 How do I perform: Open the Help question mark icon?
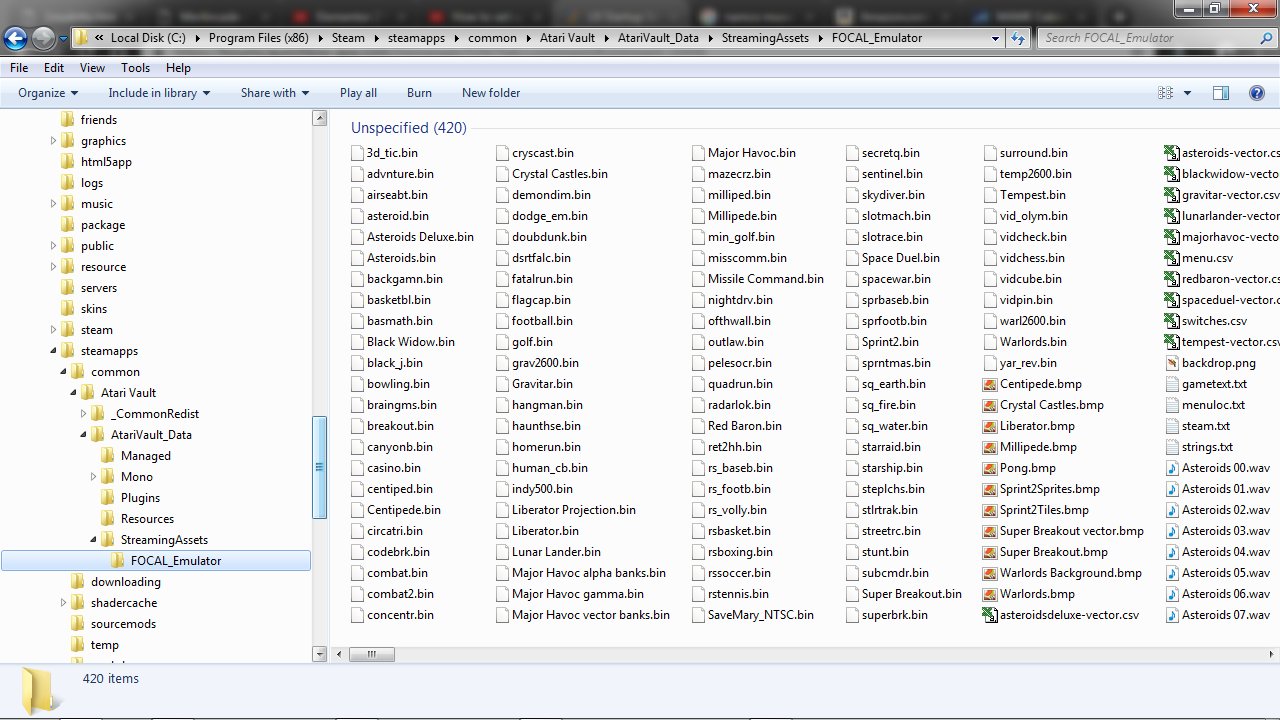coord(1257,93)
